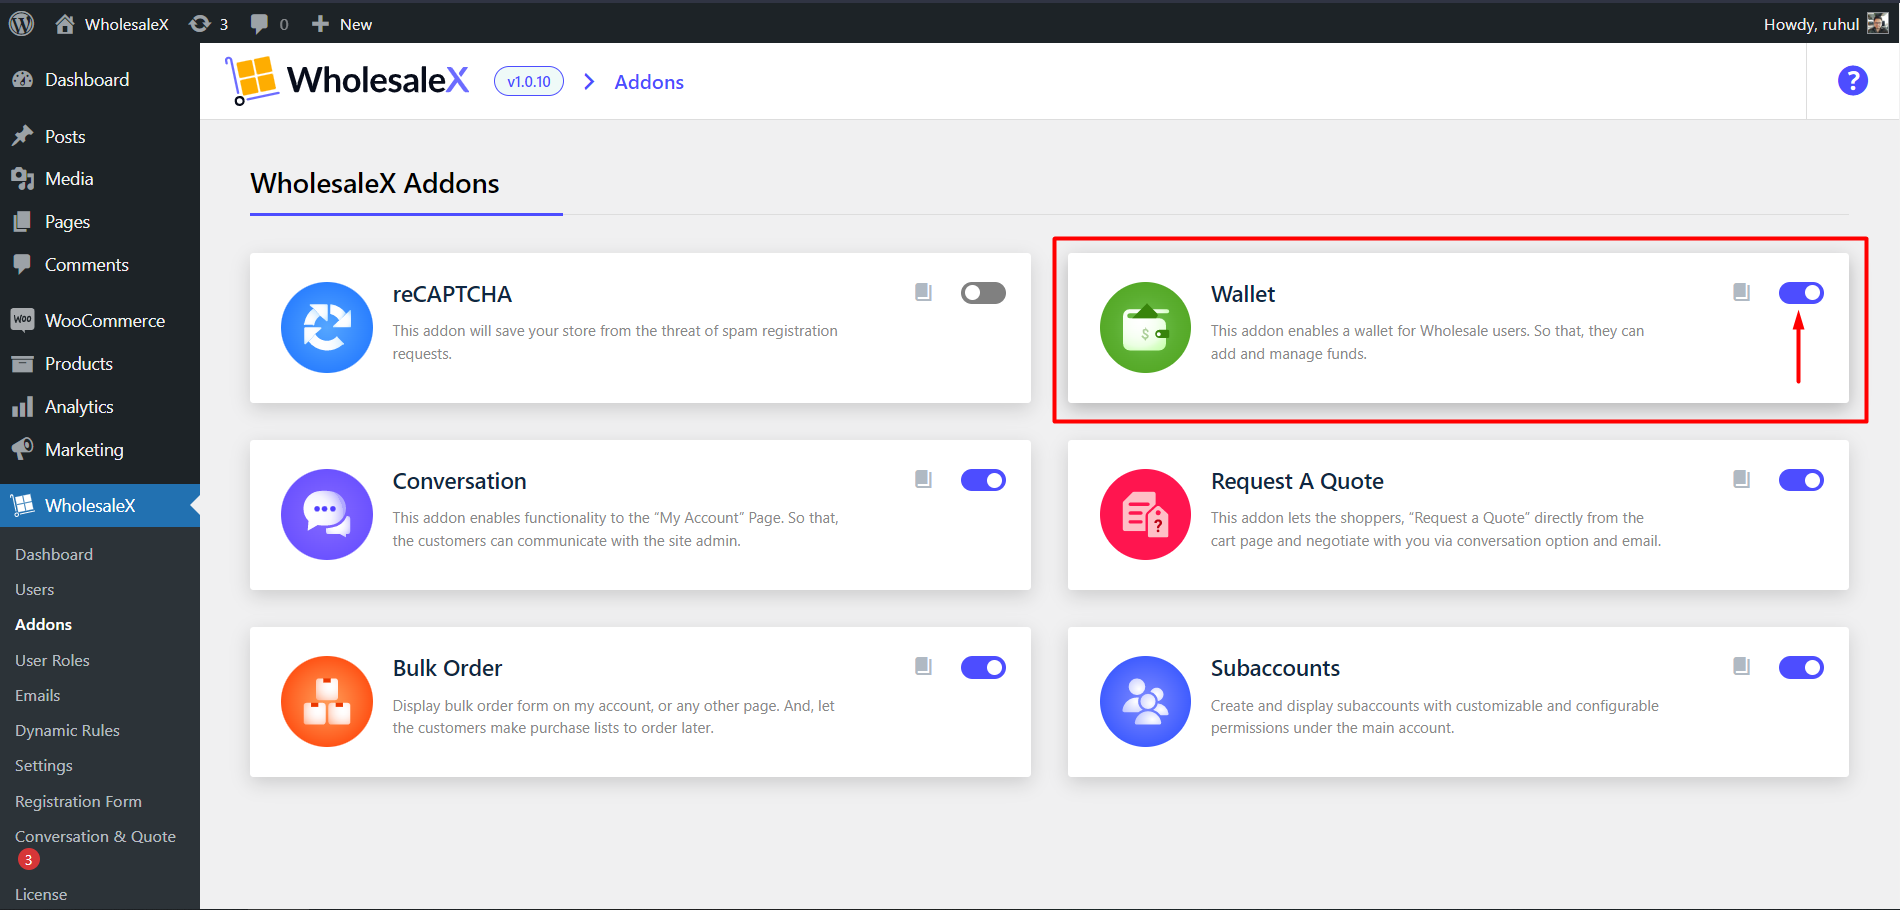Open Subaccounts documentation icon
1900x910 pixels.
click(x=1741, y=666)
